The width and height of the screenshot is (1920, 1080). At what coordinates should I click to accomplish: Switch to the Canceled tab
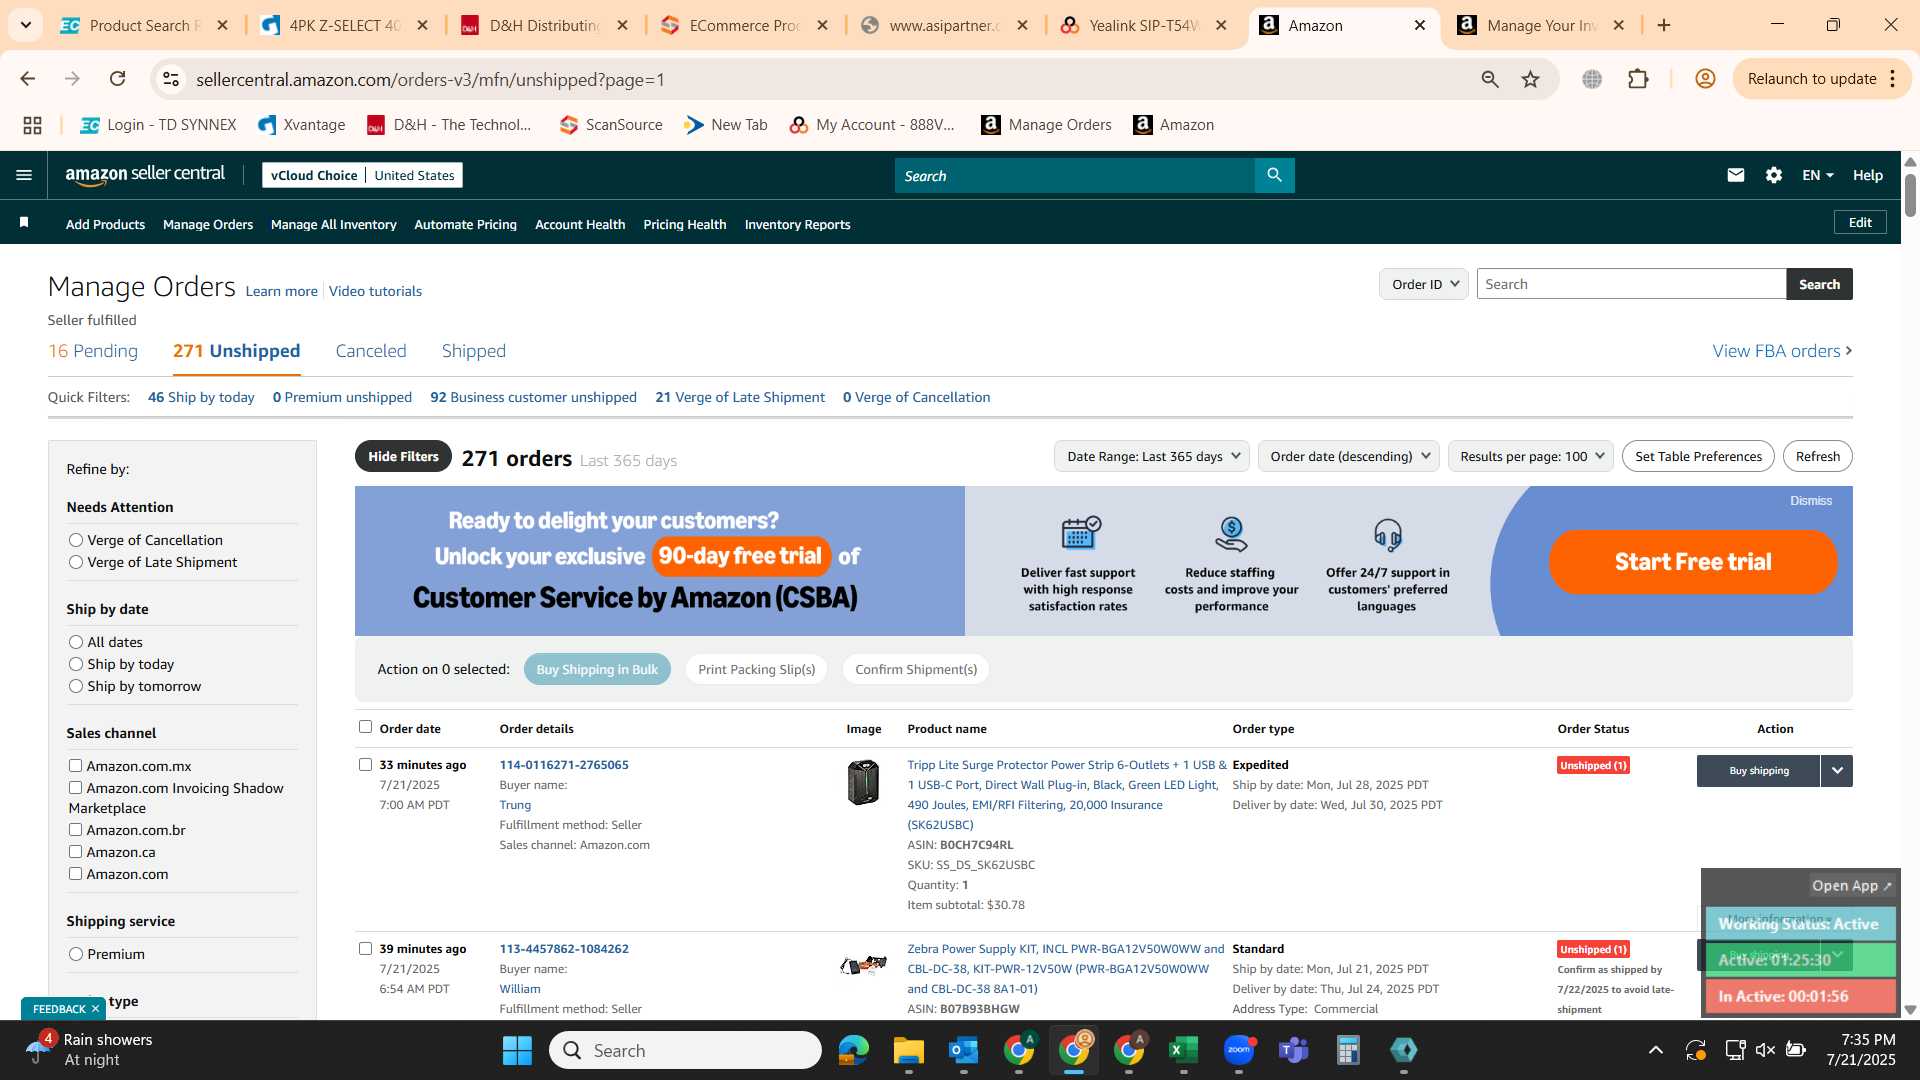point(371,351)
